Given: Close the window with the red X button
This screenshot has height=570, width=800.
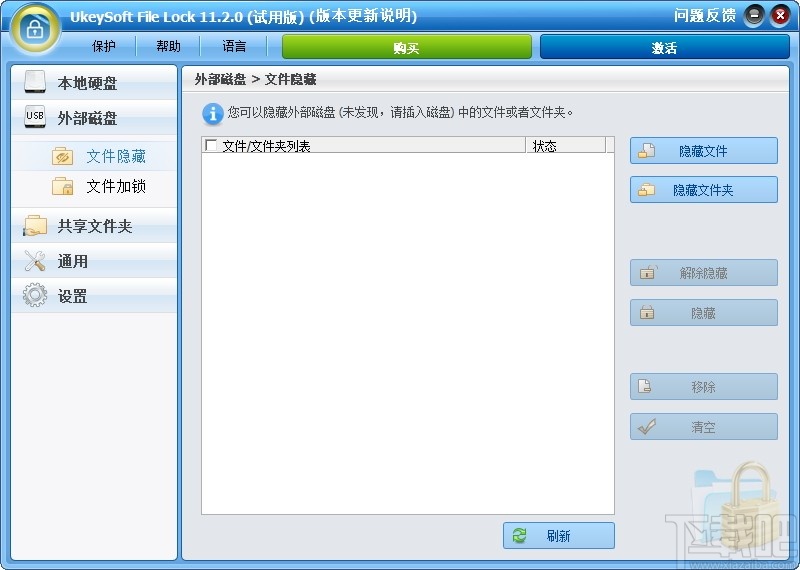Looking at the screenshot, I should point(780,16).
